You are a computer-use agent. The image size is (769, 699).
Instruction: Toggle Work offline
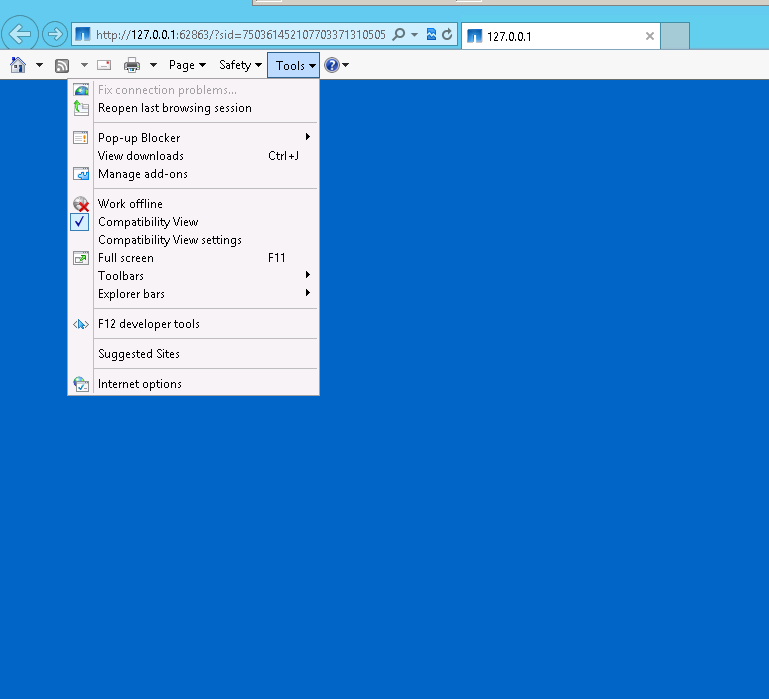193,204
